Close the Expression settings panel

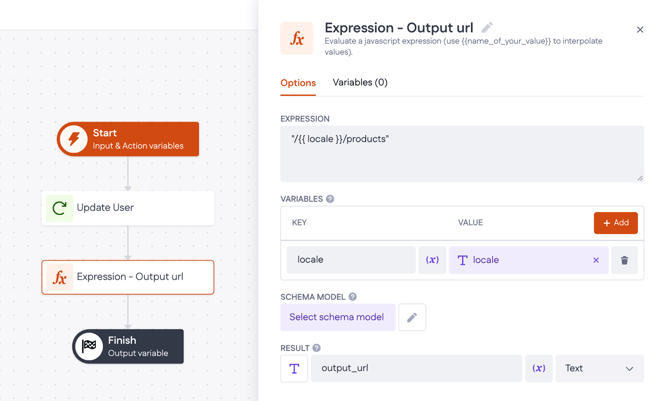click(640, 30)
